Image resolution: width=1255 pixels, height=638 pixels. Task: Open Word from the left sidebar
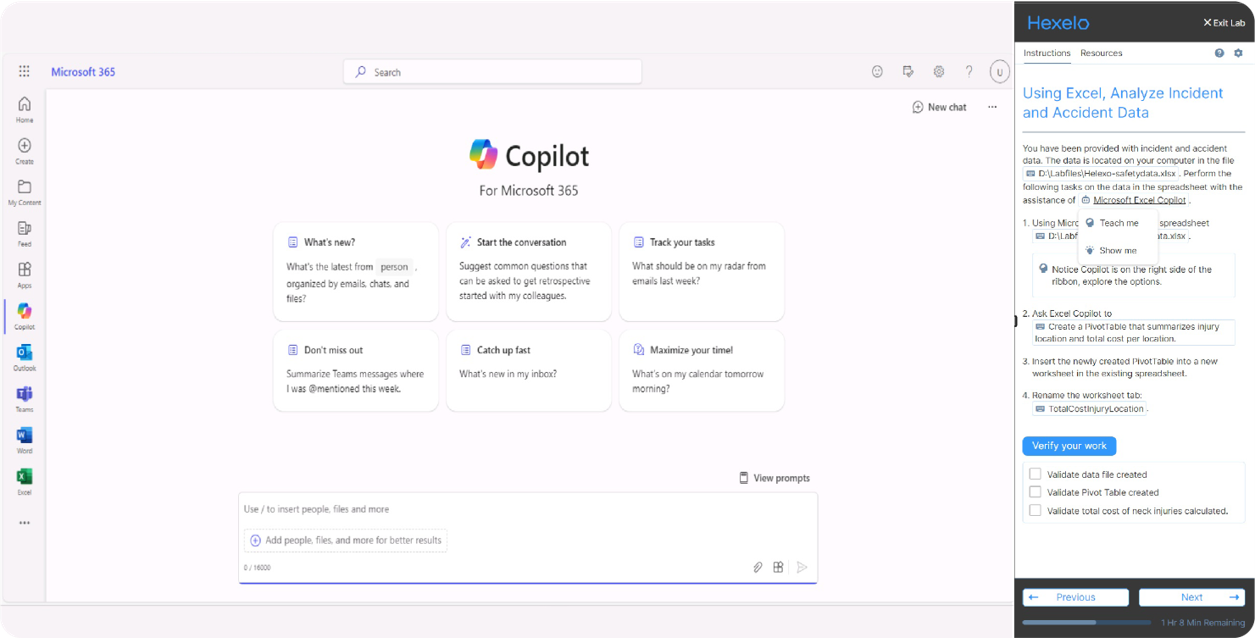[x=24, y=436]
